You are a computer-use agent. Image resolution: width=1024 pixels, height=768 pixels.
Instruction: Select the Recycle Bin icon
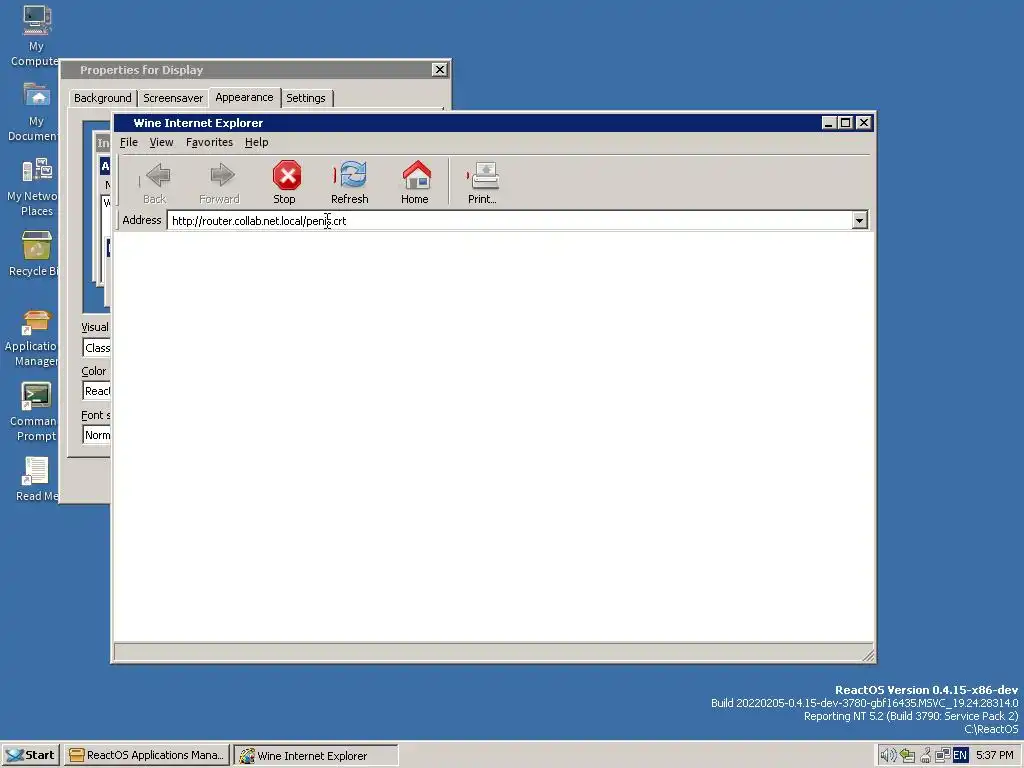[x=36, y=255]
